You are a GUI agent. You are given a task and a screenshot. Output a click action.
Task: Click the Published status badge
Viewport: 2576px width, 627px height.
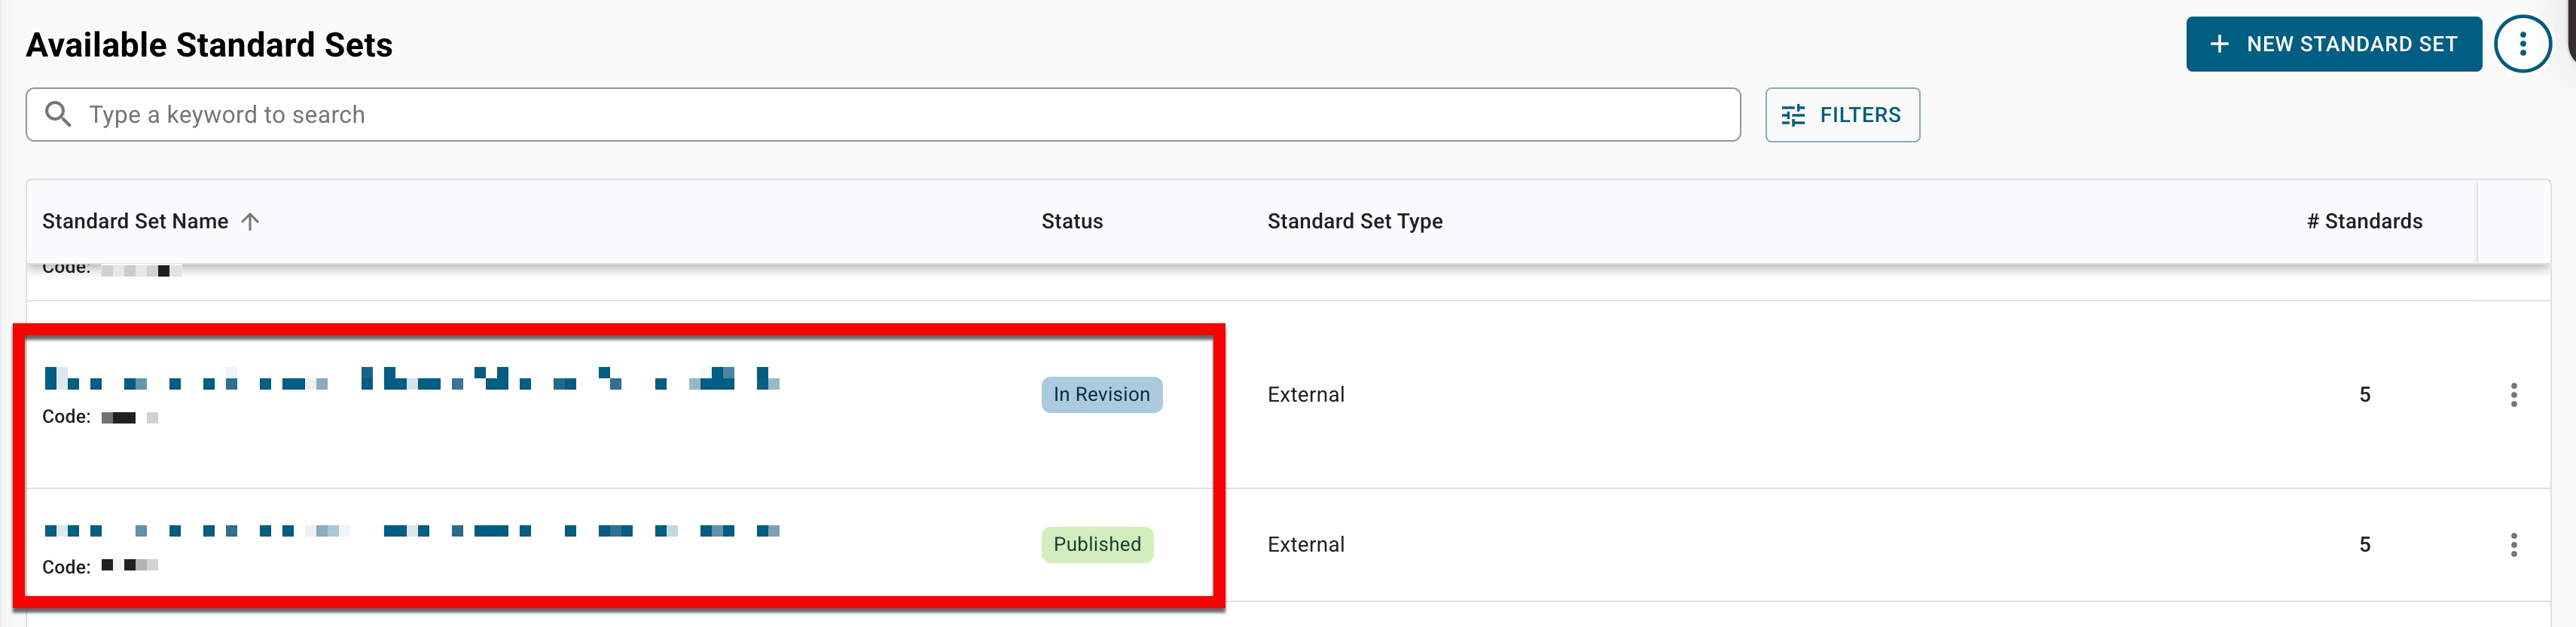1097,544
